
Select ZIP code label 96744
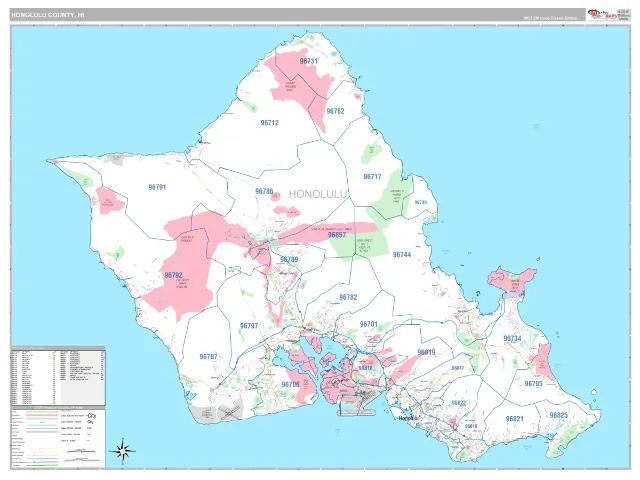[x=402, y=254]
